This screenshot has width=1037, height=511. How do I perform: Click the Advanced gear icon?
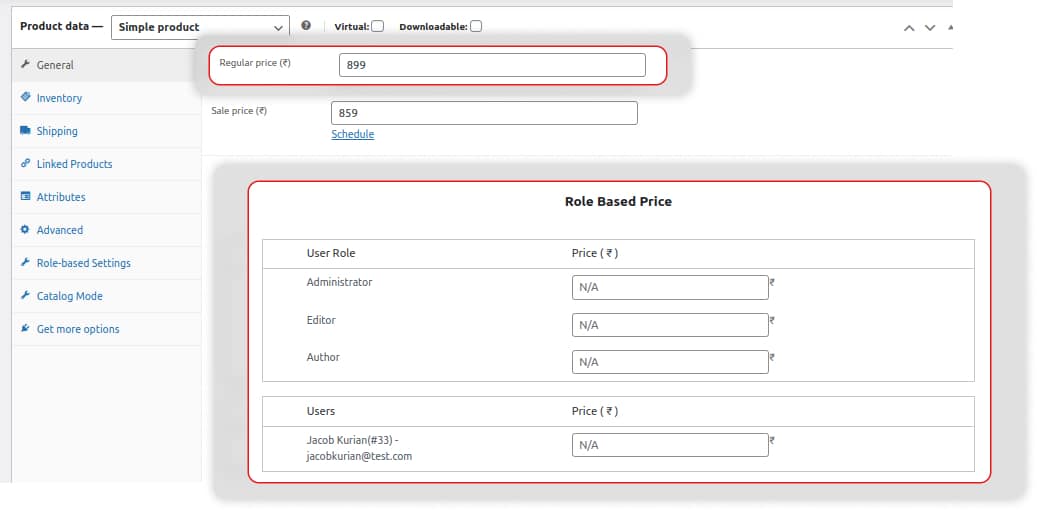pos(25,230)
